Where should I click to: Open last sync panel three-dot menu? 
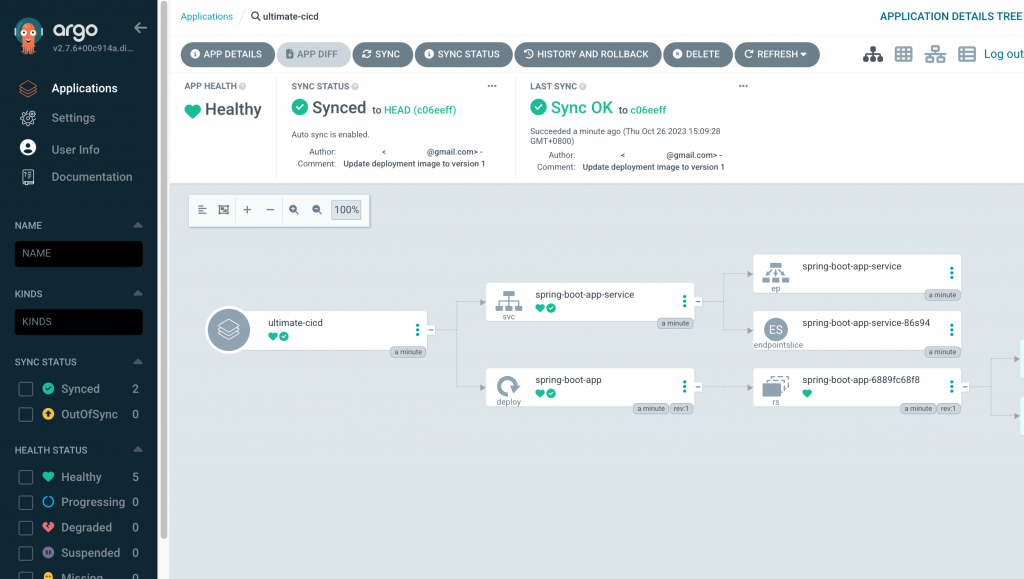[x=743, y=86]
